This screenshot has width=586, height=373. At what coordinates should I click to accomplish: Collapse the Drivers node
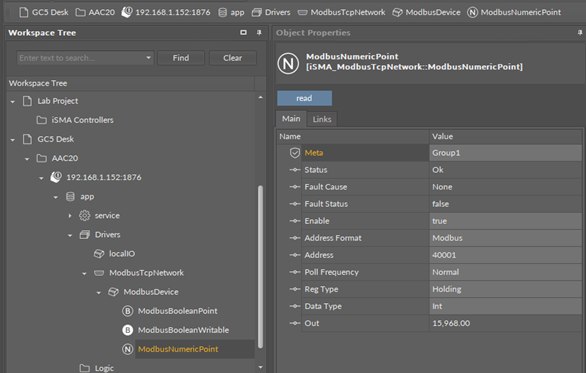coord(70,235)
